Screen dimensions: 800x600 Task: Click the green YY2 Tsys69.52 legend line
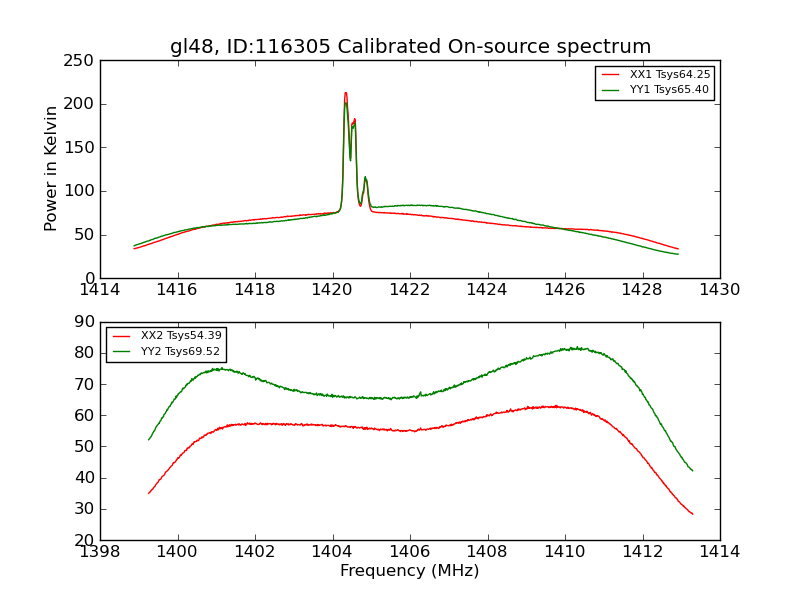click(121, 351)
